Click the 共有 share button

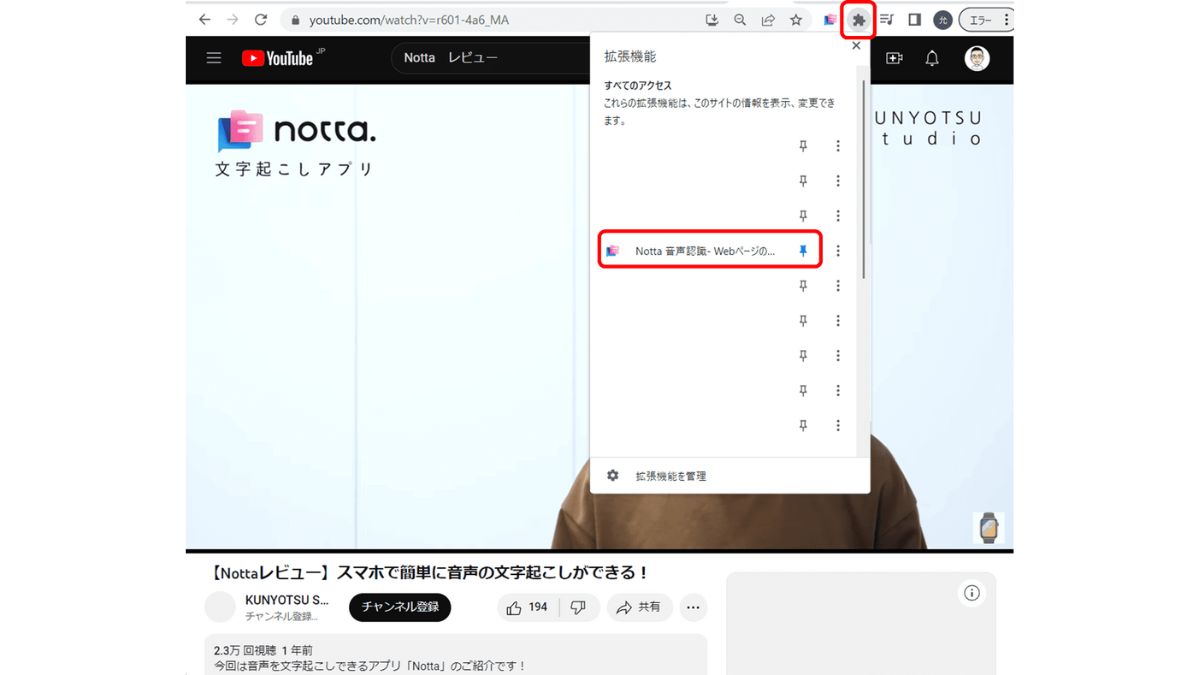point(638,607)
